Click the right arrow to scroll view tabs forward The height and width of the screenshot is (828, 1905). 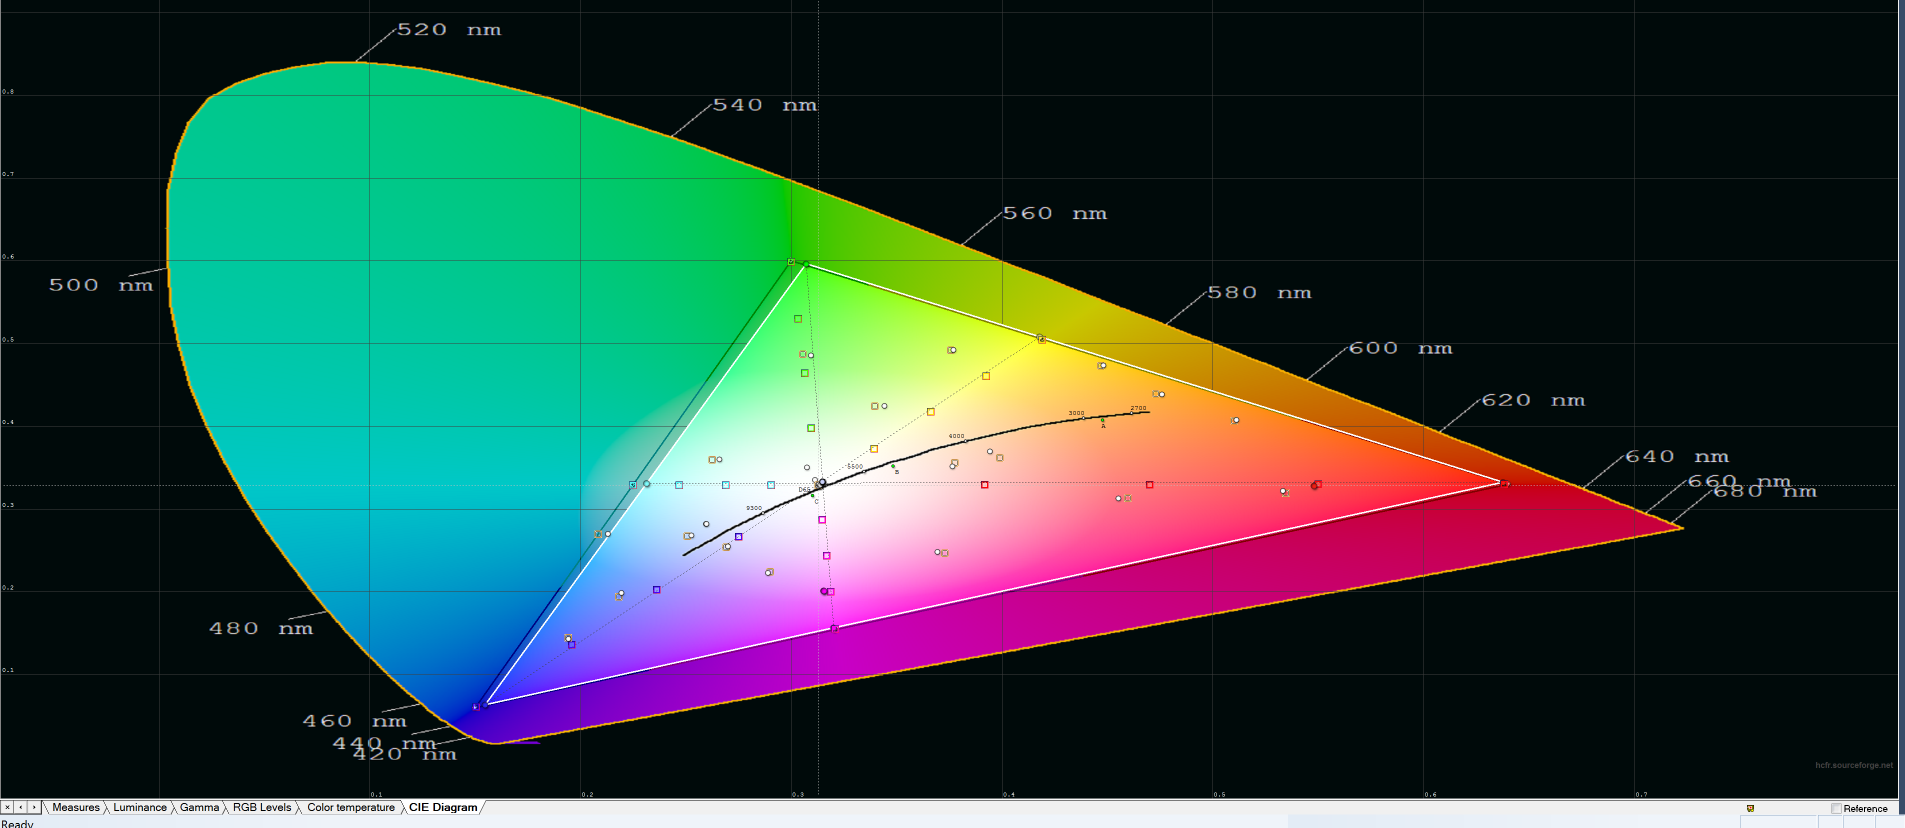[x=34, y=807]
